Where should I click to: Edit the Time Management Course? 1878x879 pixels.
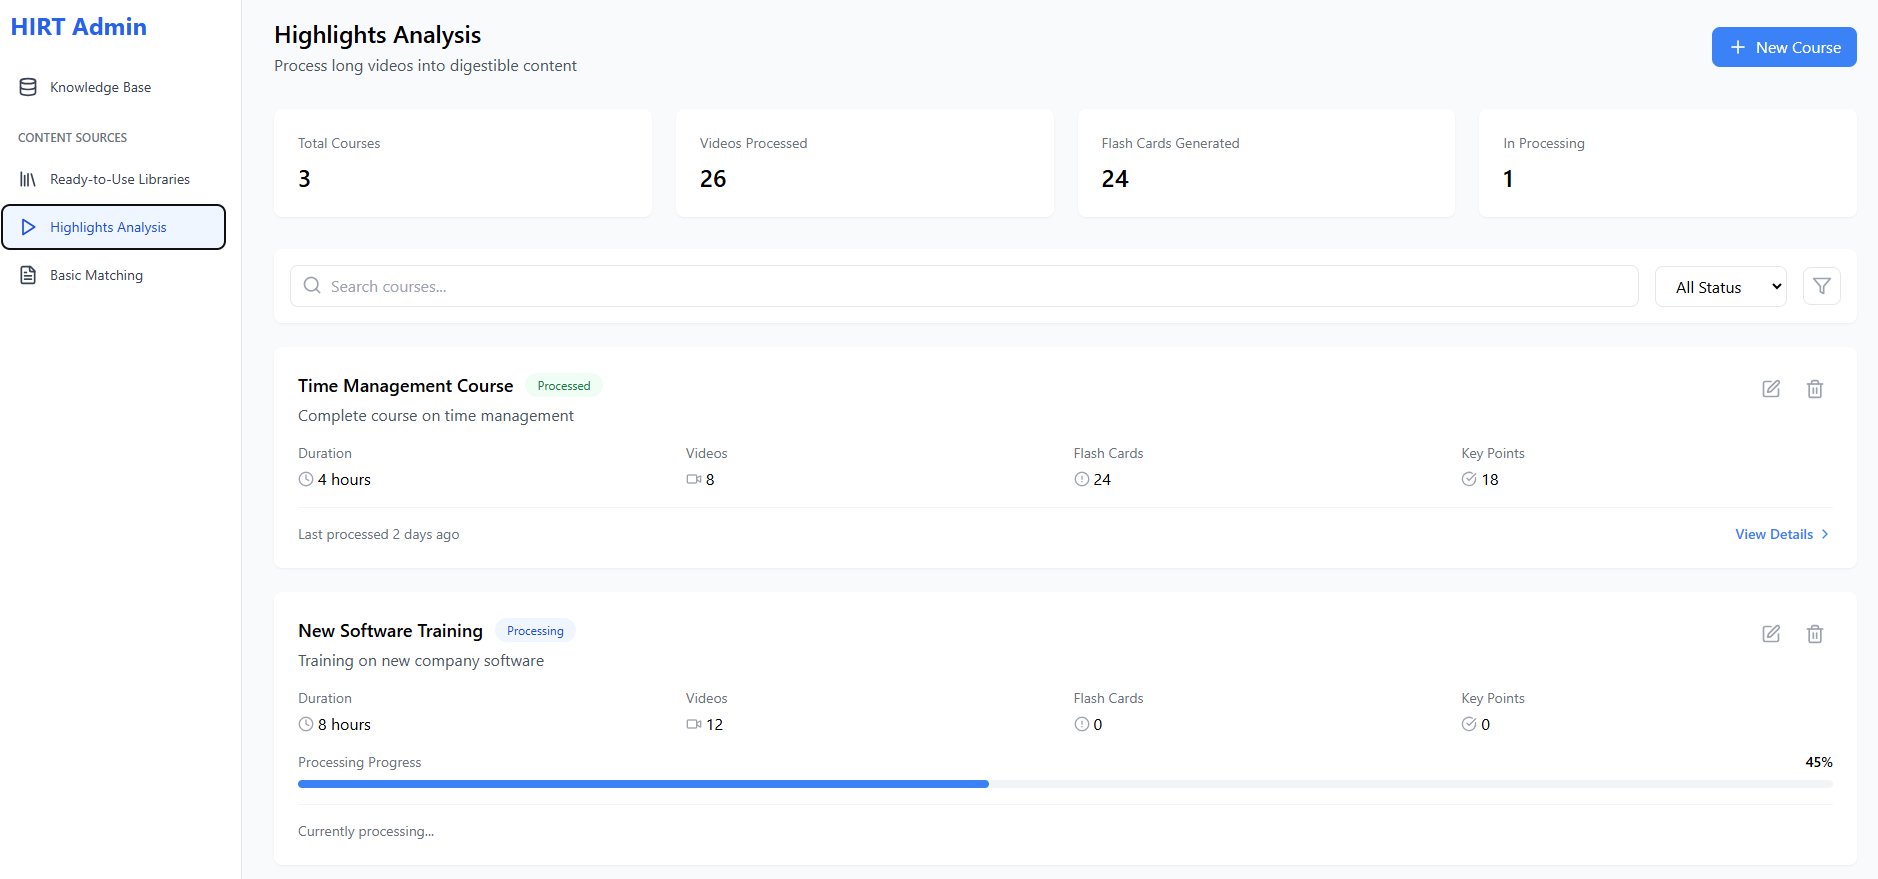(x=1770, y=389)
